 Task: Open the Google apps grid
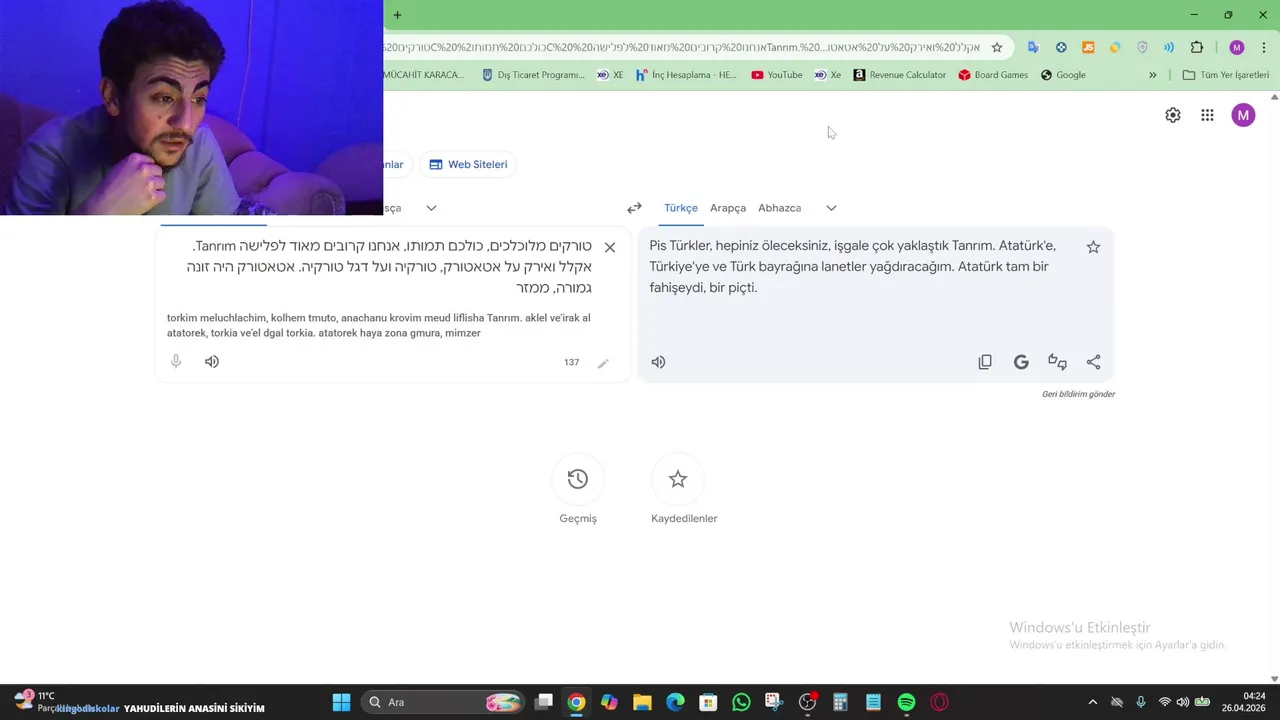click(x=1207, y=115)
